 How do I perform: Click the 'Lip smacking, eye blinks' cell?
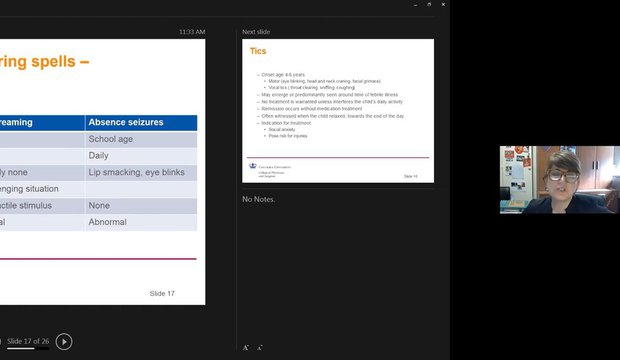141,172
